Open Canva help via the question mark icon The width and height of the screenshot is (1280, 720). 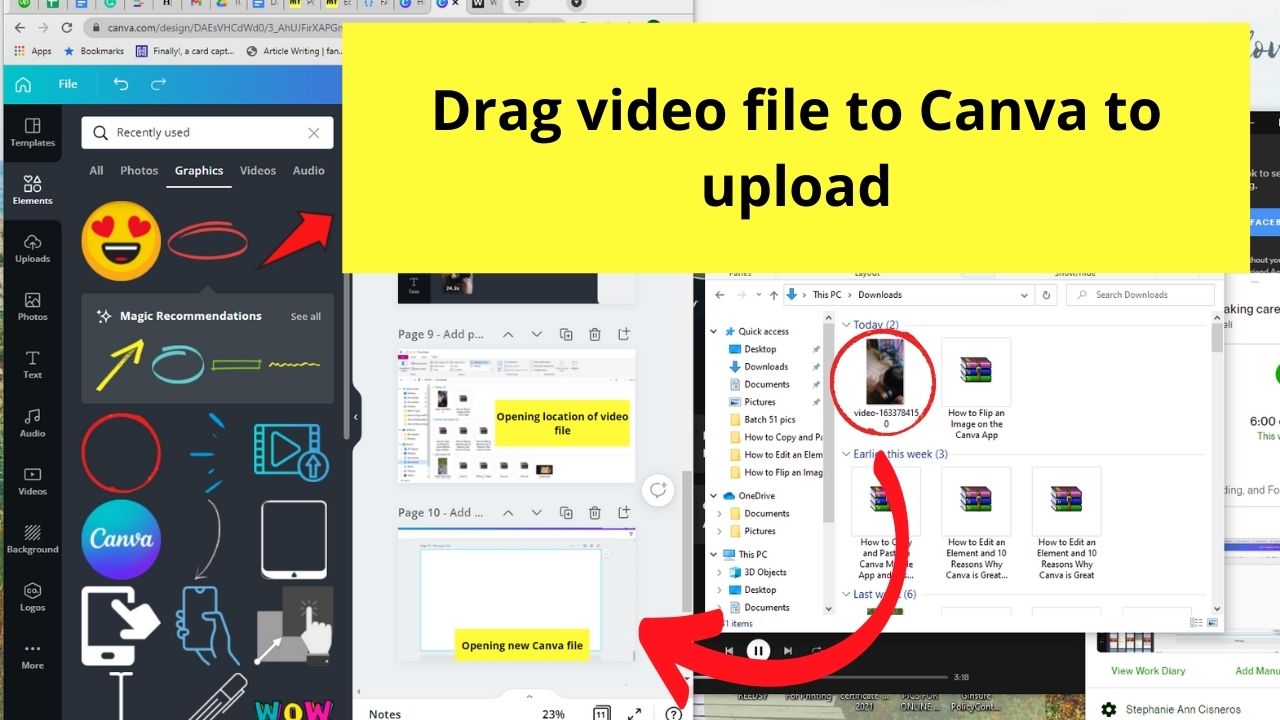pyautogui.click(x=673, y=713)
